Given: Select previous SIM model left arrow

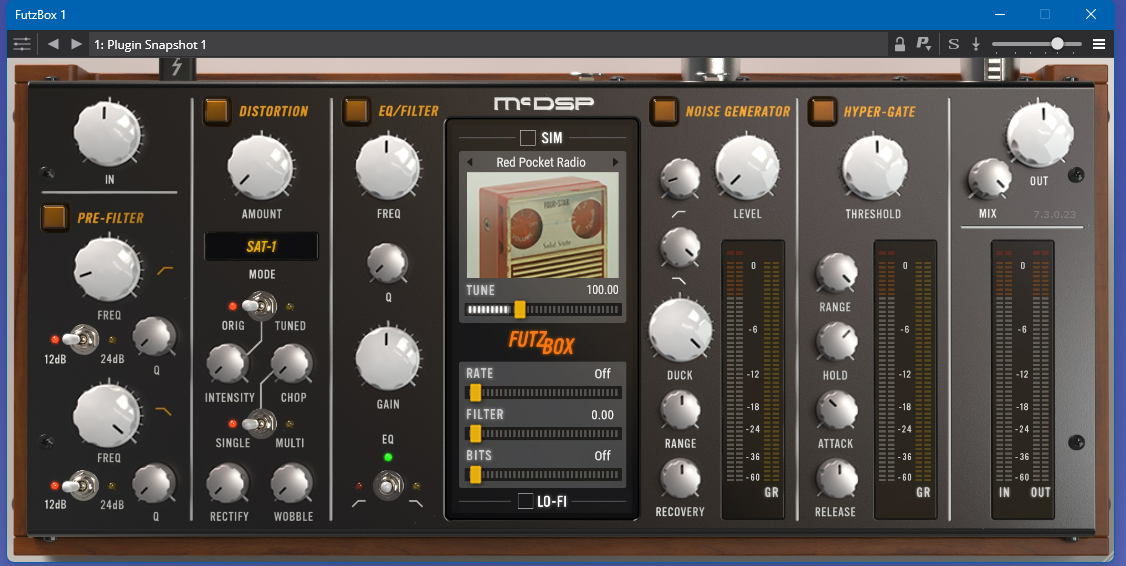Looking at the screenshot, I should [469, 162].
